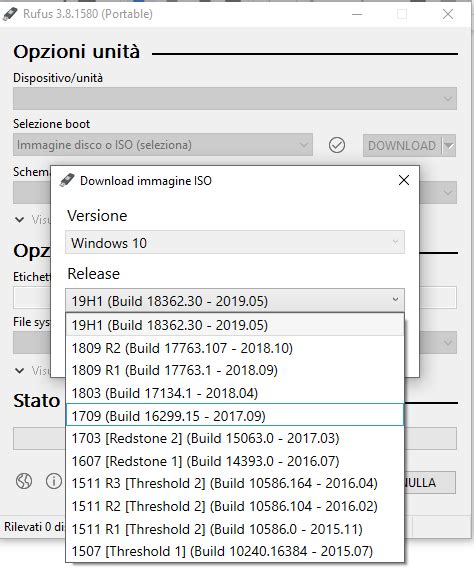This screenshot has height=578, width=474.
Task: Close the Download immagine ISO dialog
Action: (x=404, y=180)
